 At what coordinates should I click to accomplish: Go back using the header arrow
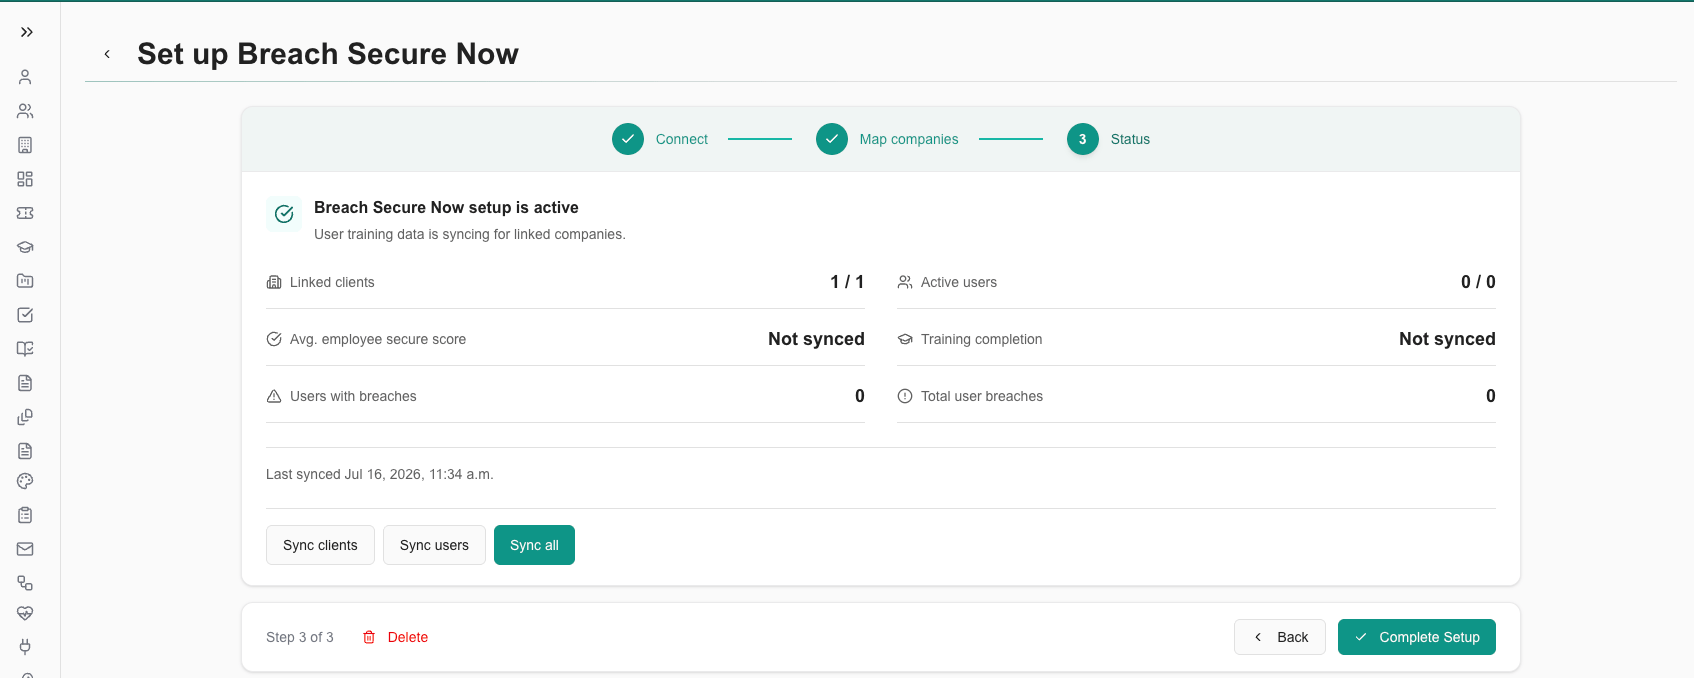(107, 54)
